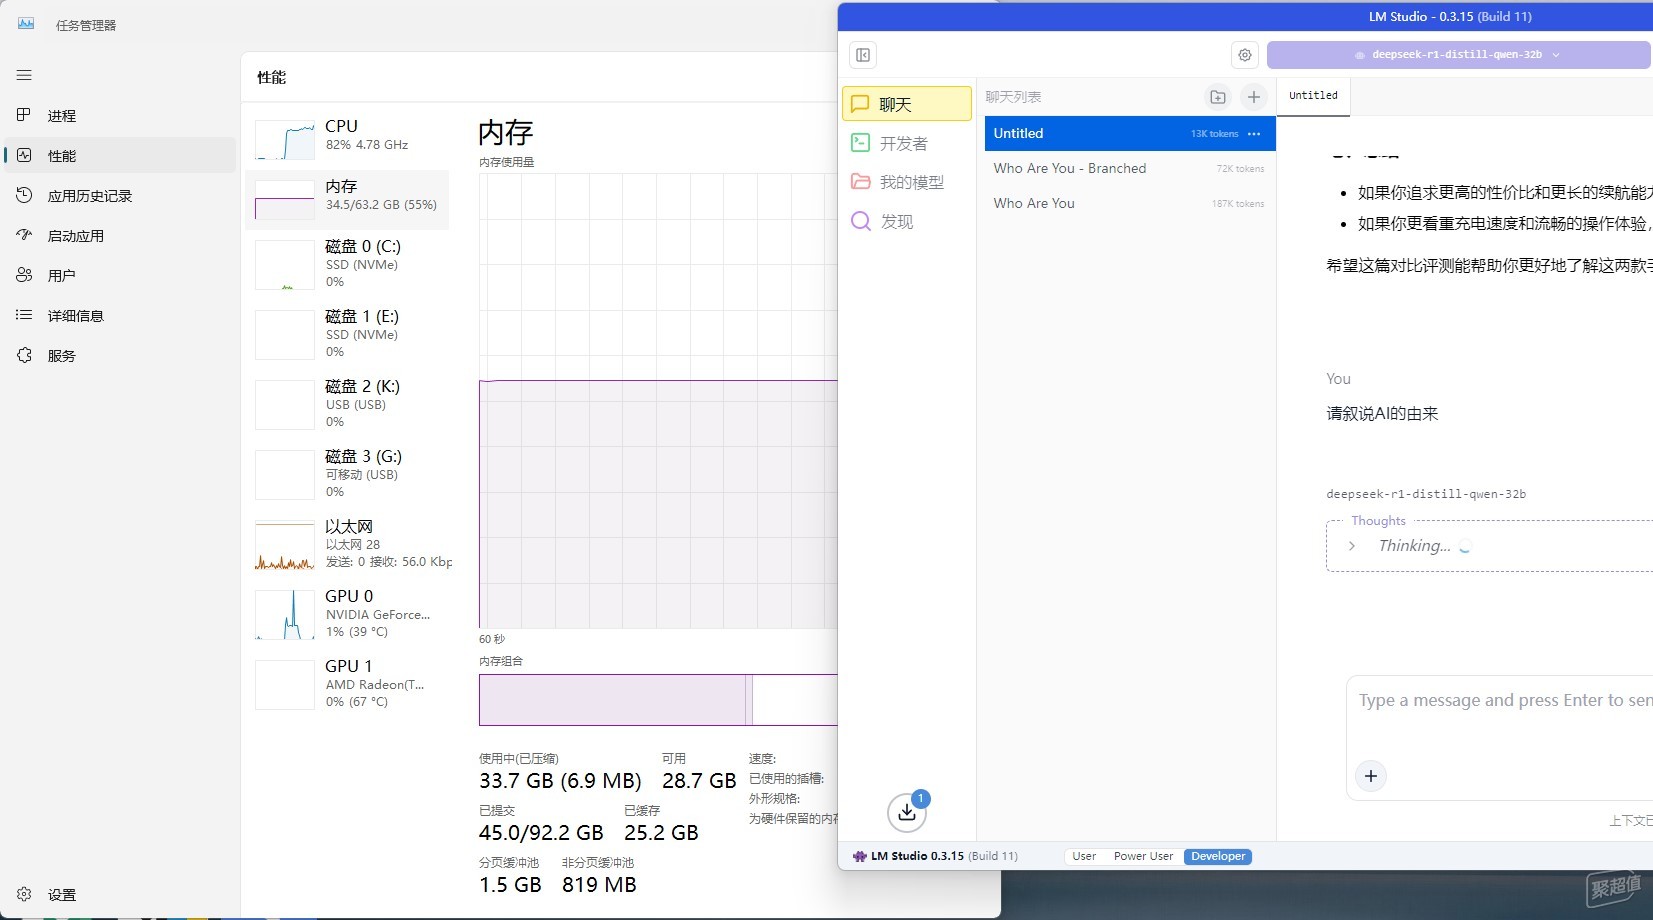Create a new chat folder icon
Screen dimensions: 1653x920
(1217, 97)
